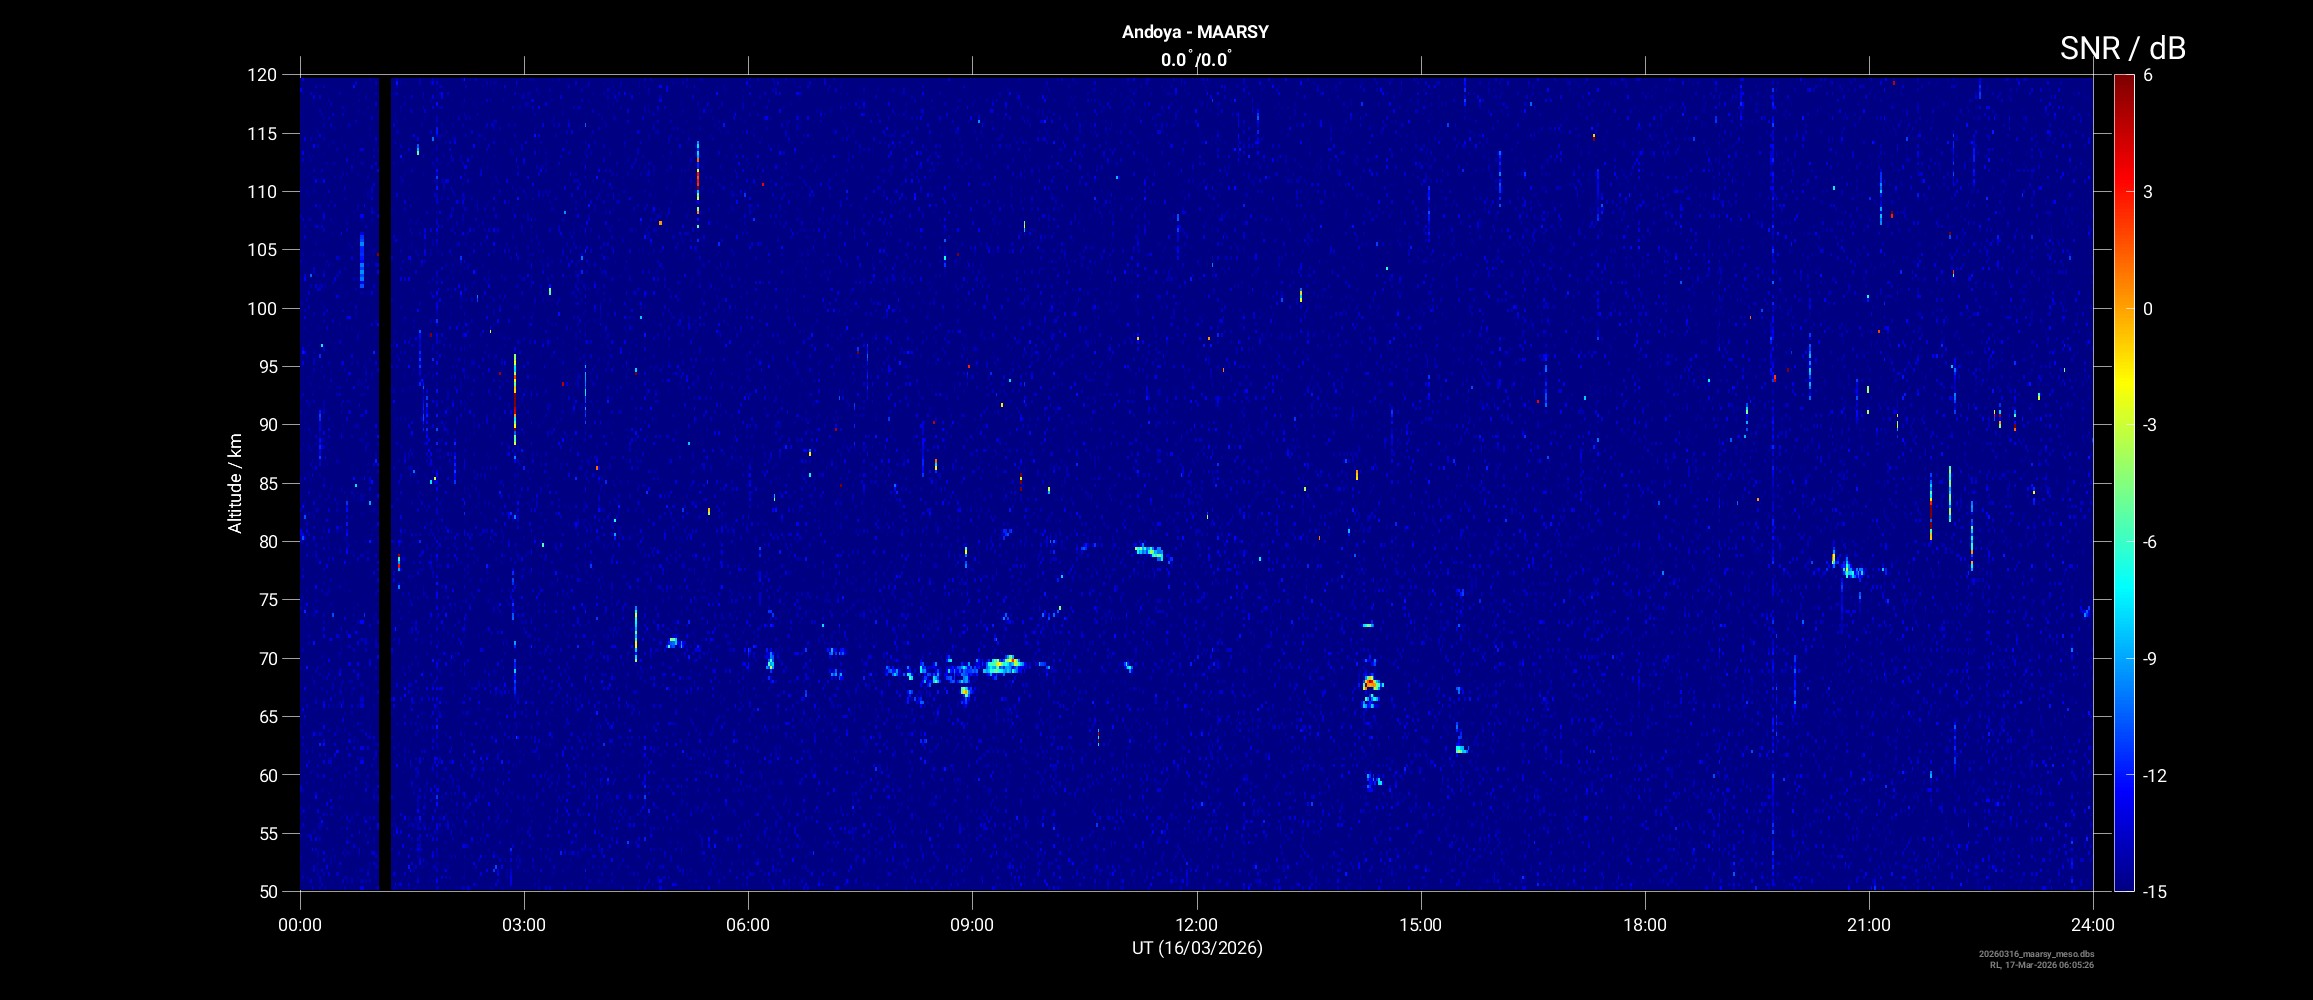Click the 6 dB colorbar tick label
2313x1000 pixels.
click(x=2148, y=76)
